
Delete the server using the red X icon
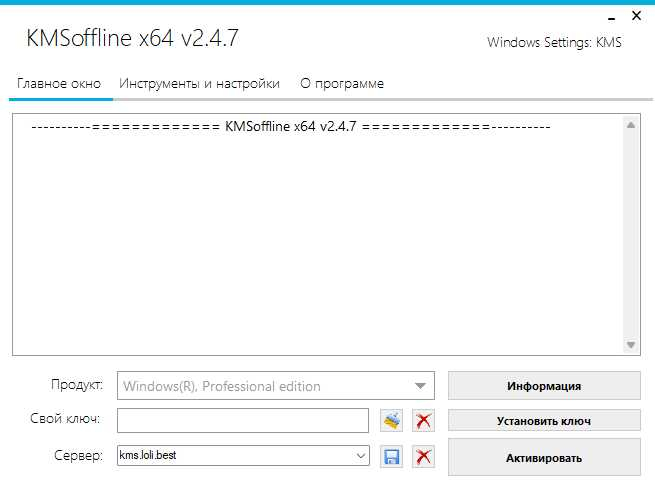point(423,456)
